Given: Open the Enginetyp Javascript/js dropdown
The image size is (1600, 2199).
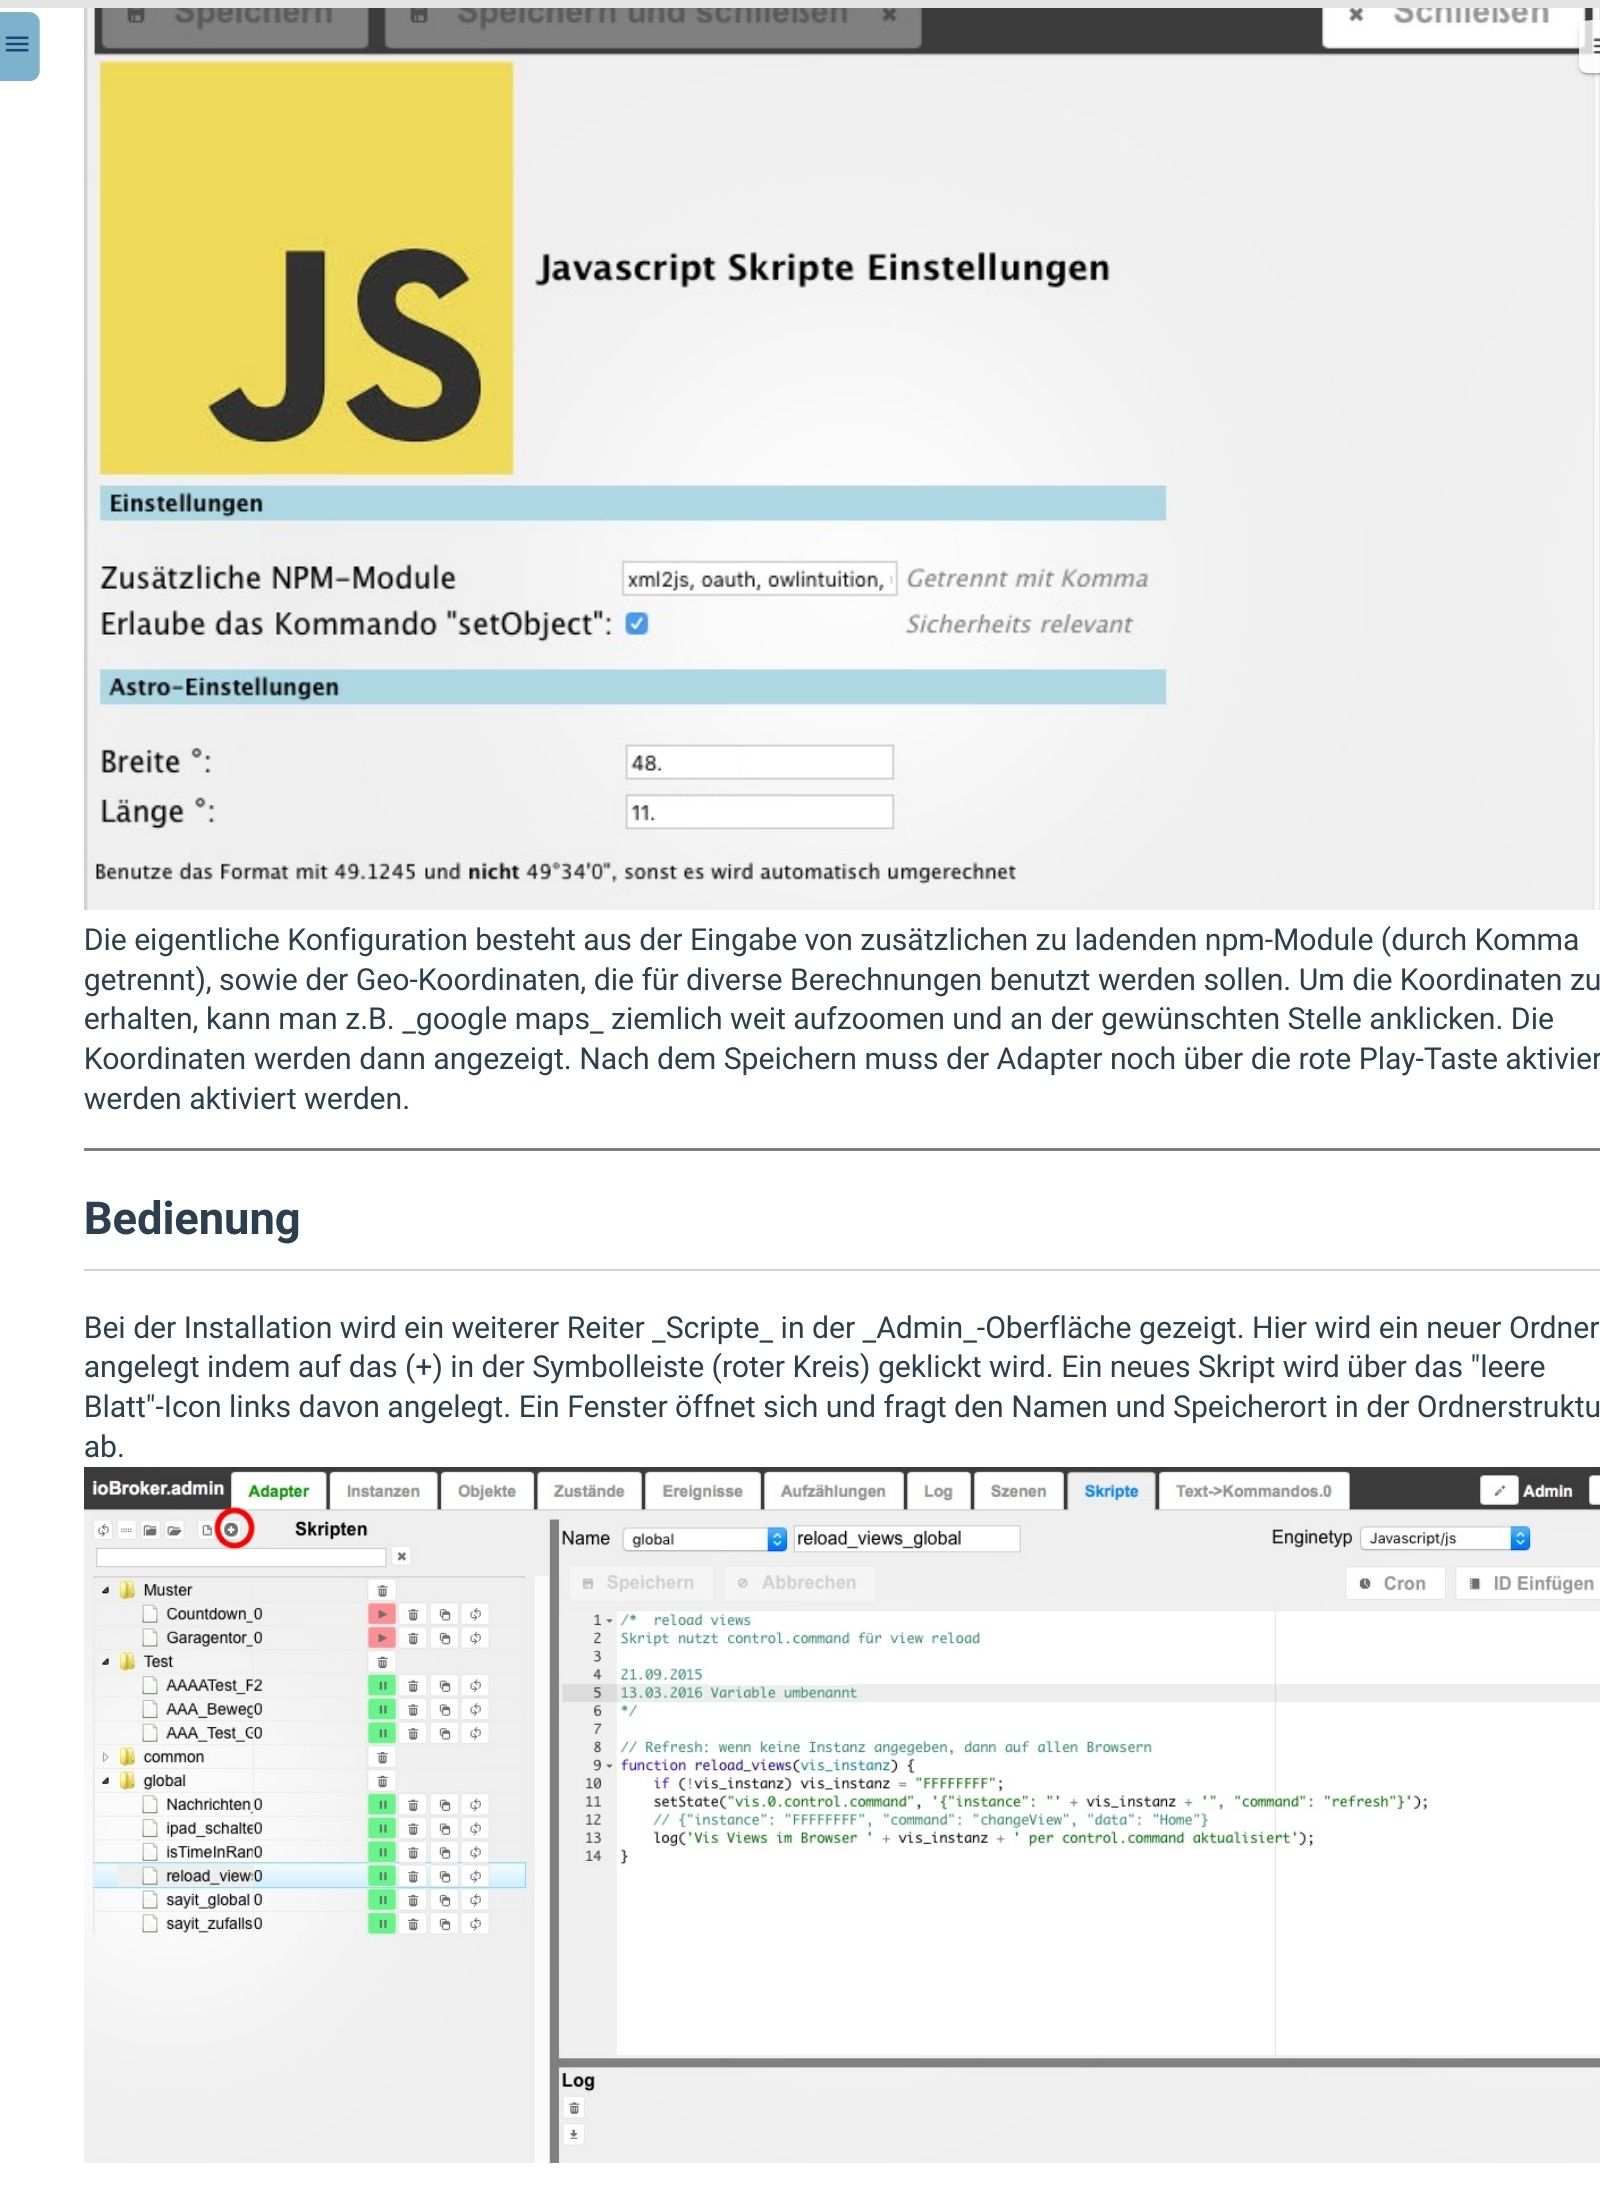Looking at the screenshot, I should 1445,1539.
